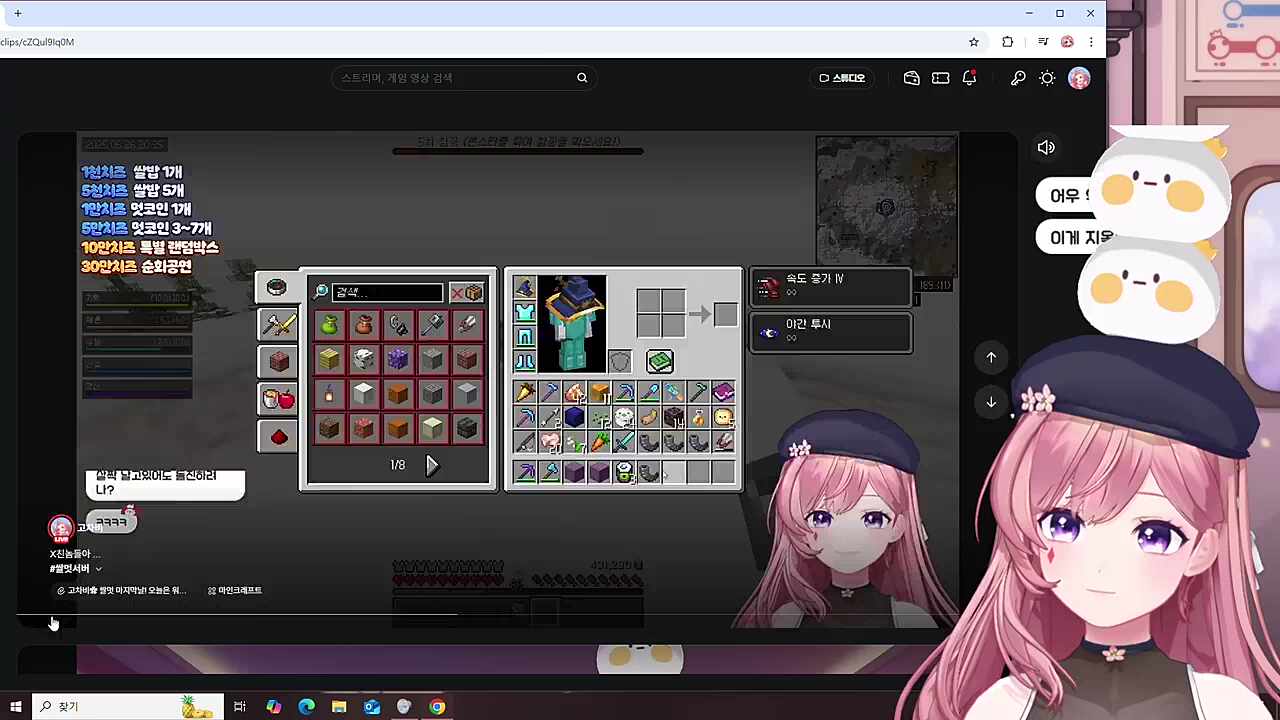Open the original broadcast link 고차비
This screenshot has height=720, width=1280.
coord(121,591)
